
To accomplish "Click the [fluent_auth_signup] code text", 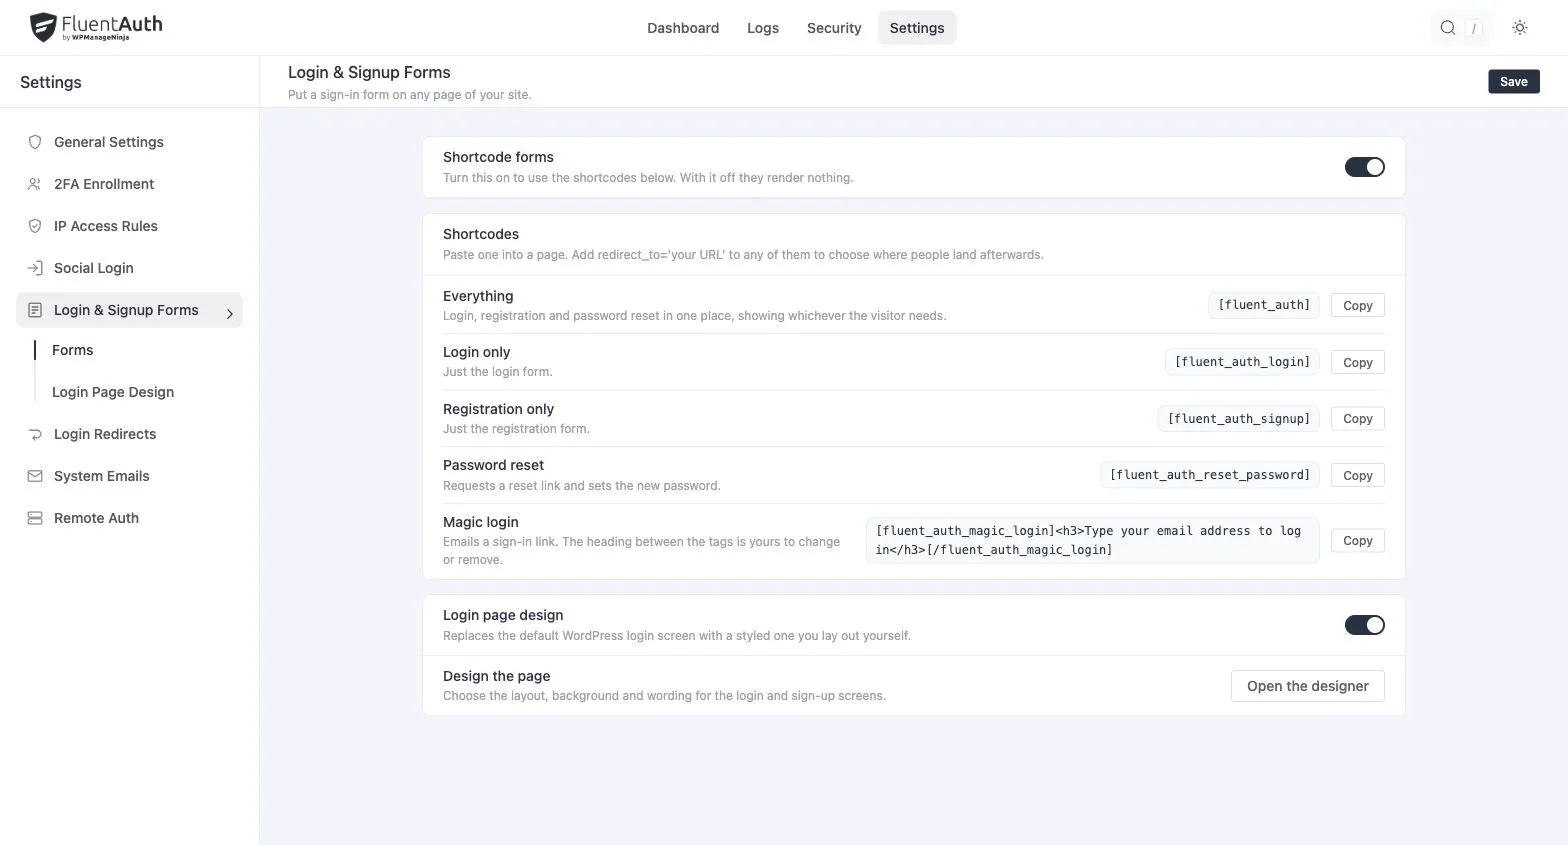I will coord(1238,418).
